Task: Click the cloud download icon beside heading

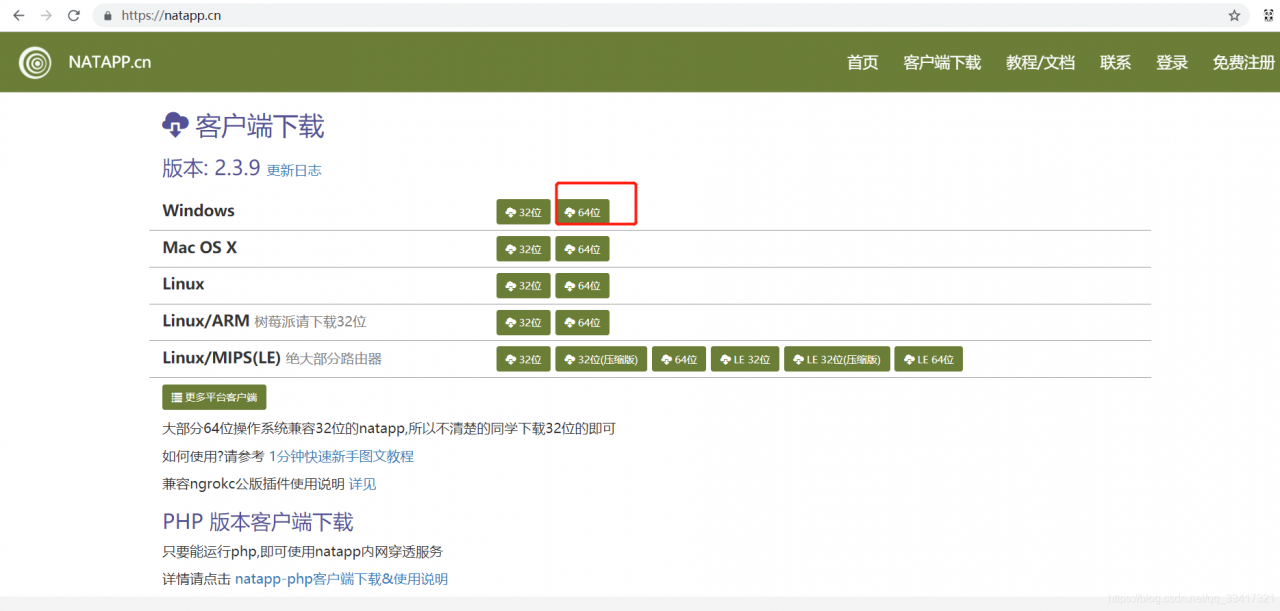Action: click(175, 125)
